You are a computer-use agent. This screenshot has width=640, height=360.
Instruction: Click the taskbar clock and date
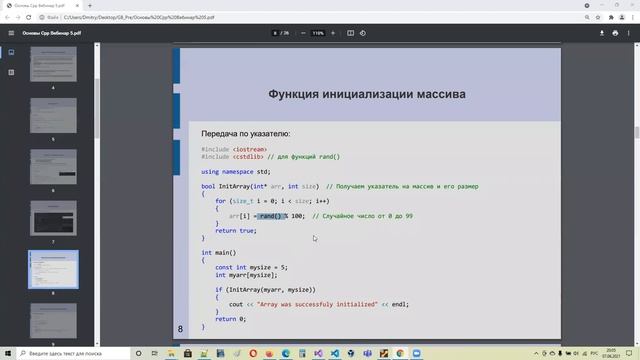(x=611, y=353)
